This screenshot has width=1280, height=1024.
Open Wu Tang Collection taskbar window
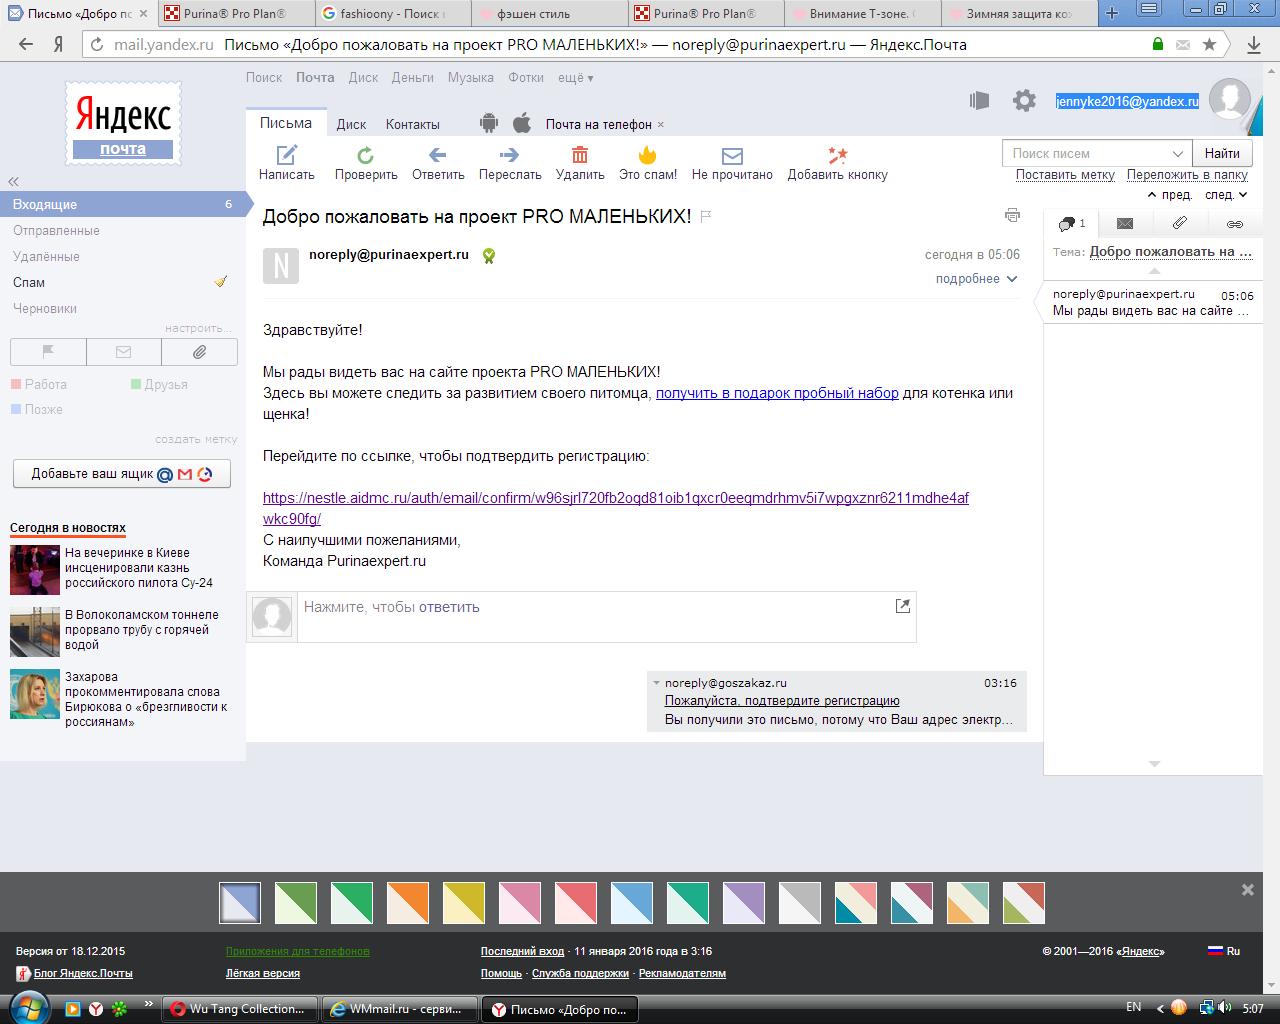(x=240, y=1009)
